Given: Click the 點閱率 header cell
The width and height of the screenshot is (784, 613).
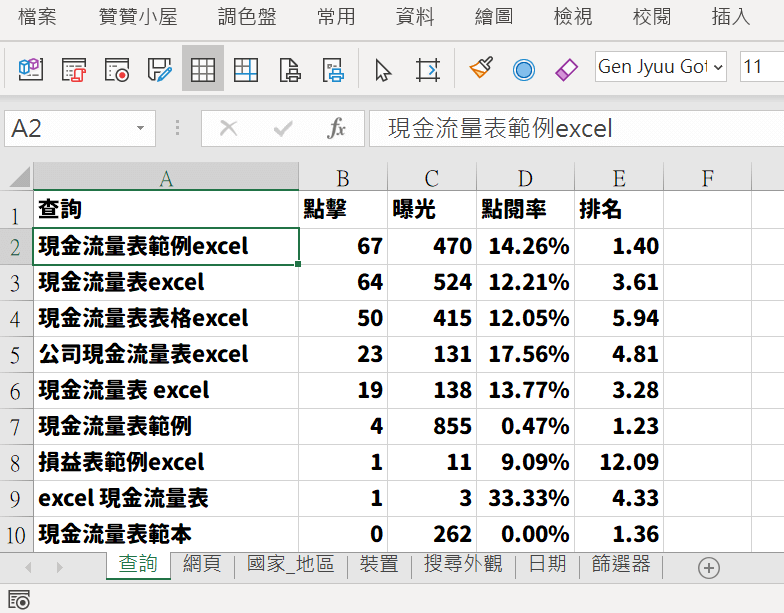Looking at the screenshot, I should pyautogui.click(x=526, y=210).
